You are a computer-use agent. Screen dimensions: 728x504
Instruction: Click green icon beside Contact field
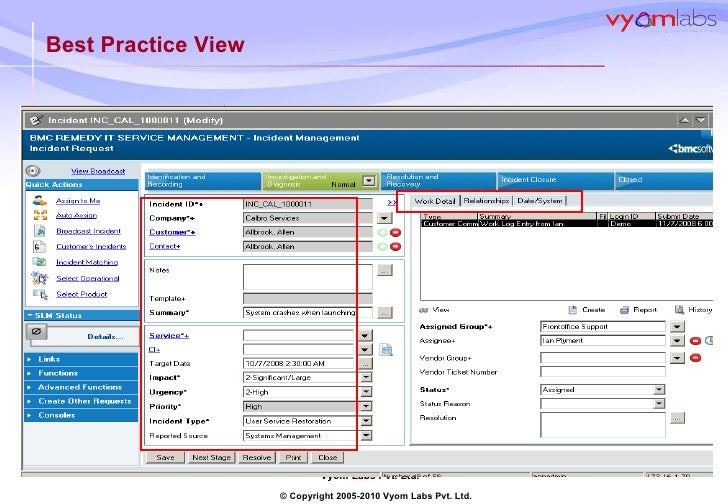383,246
